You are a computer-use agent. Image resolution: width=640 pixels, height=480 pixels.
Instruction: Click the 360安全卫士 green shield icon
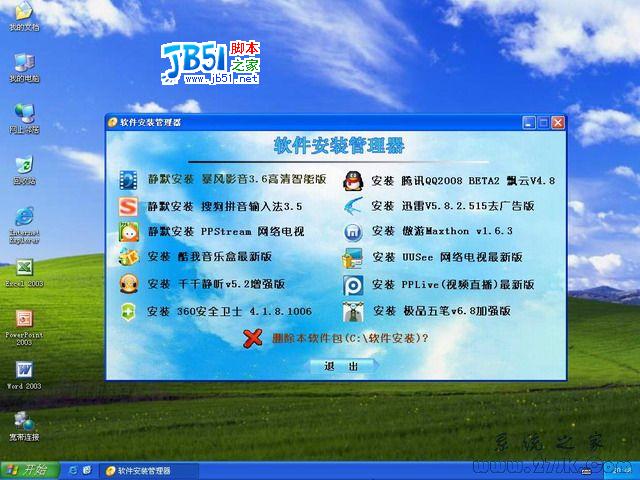[128, 312]
